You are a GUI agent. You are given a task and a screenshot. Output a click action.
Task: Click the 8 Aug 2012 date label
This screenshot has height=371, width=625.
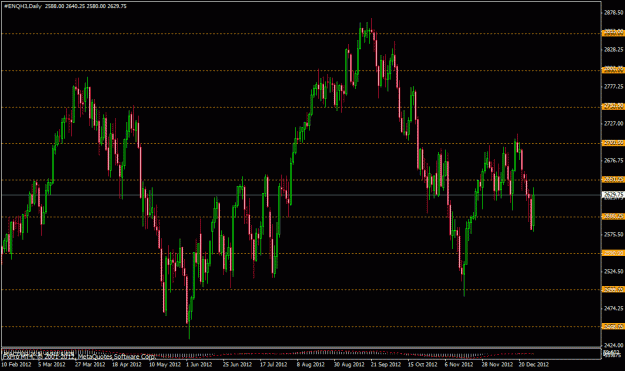[311, 364]
